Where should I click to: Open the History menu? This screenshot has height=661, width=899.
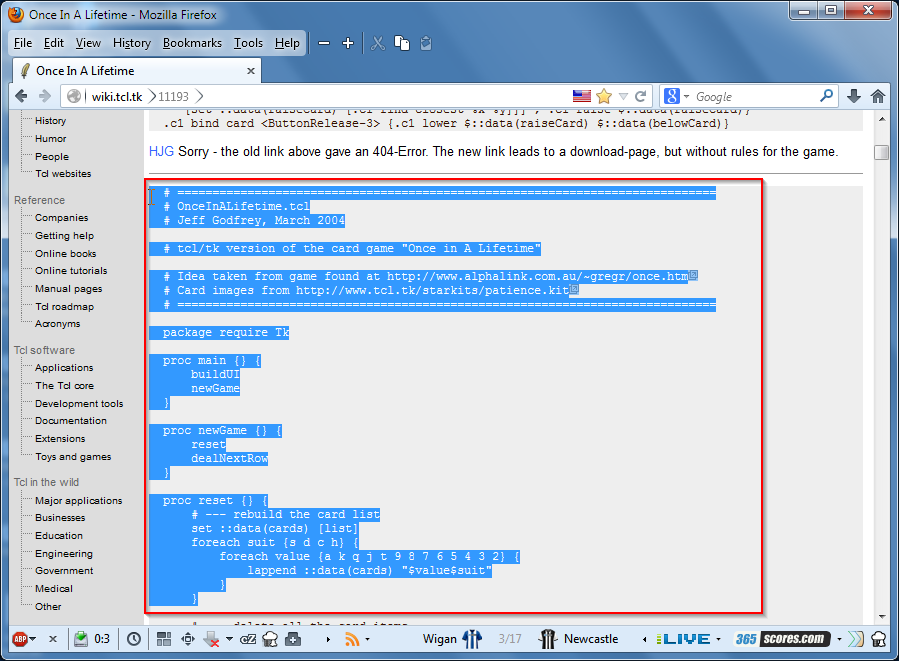point(132,43)
